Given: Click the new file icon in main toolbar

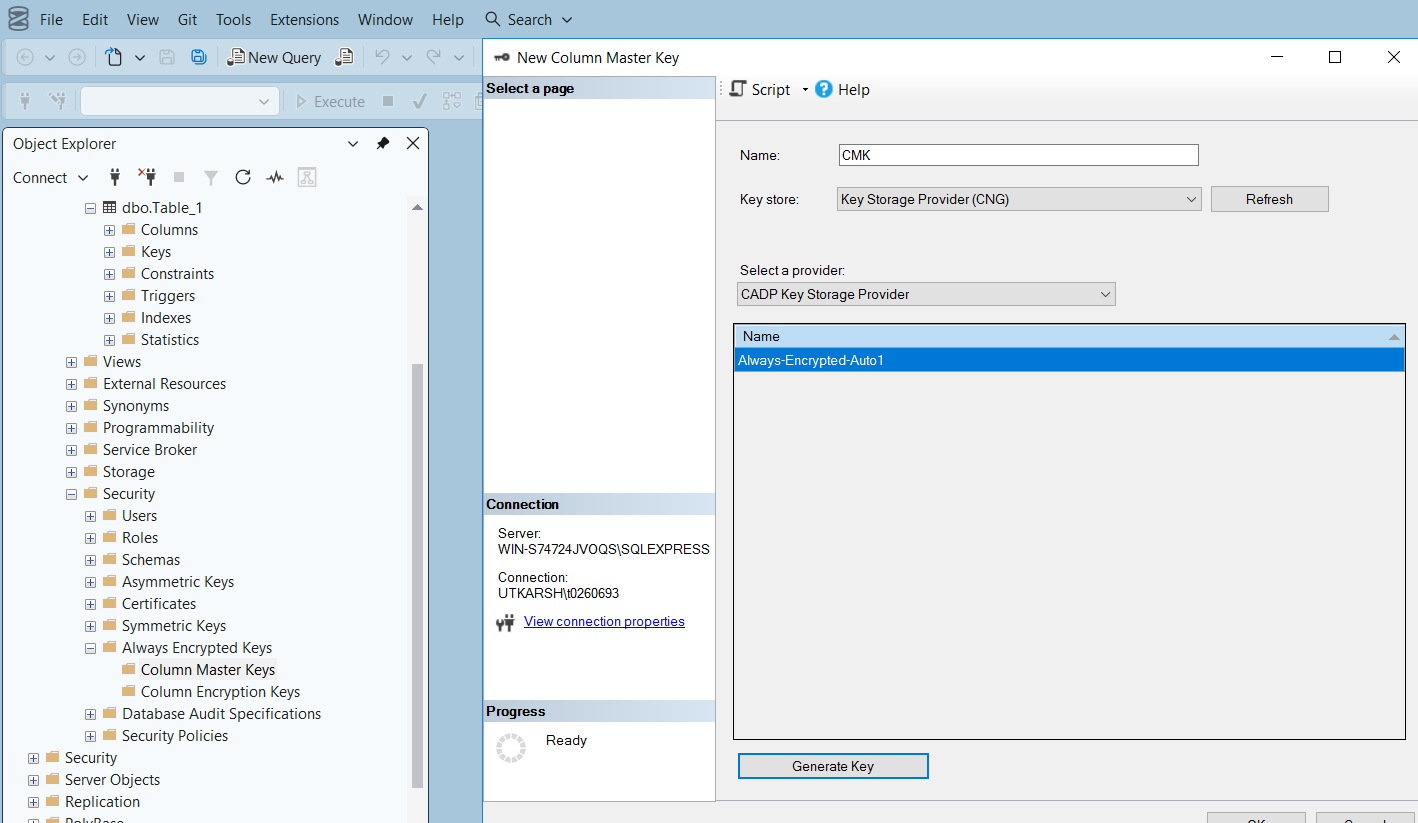Looking at the screenshot, I should [x=114, y=57].
